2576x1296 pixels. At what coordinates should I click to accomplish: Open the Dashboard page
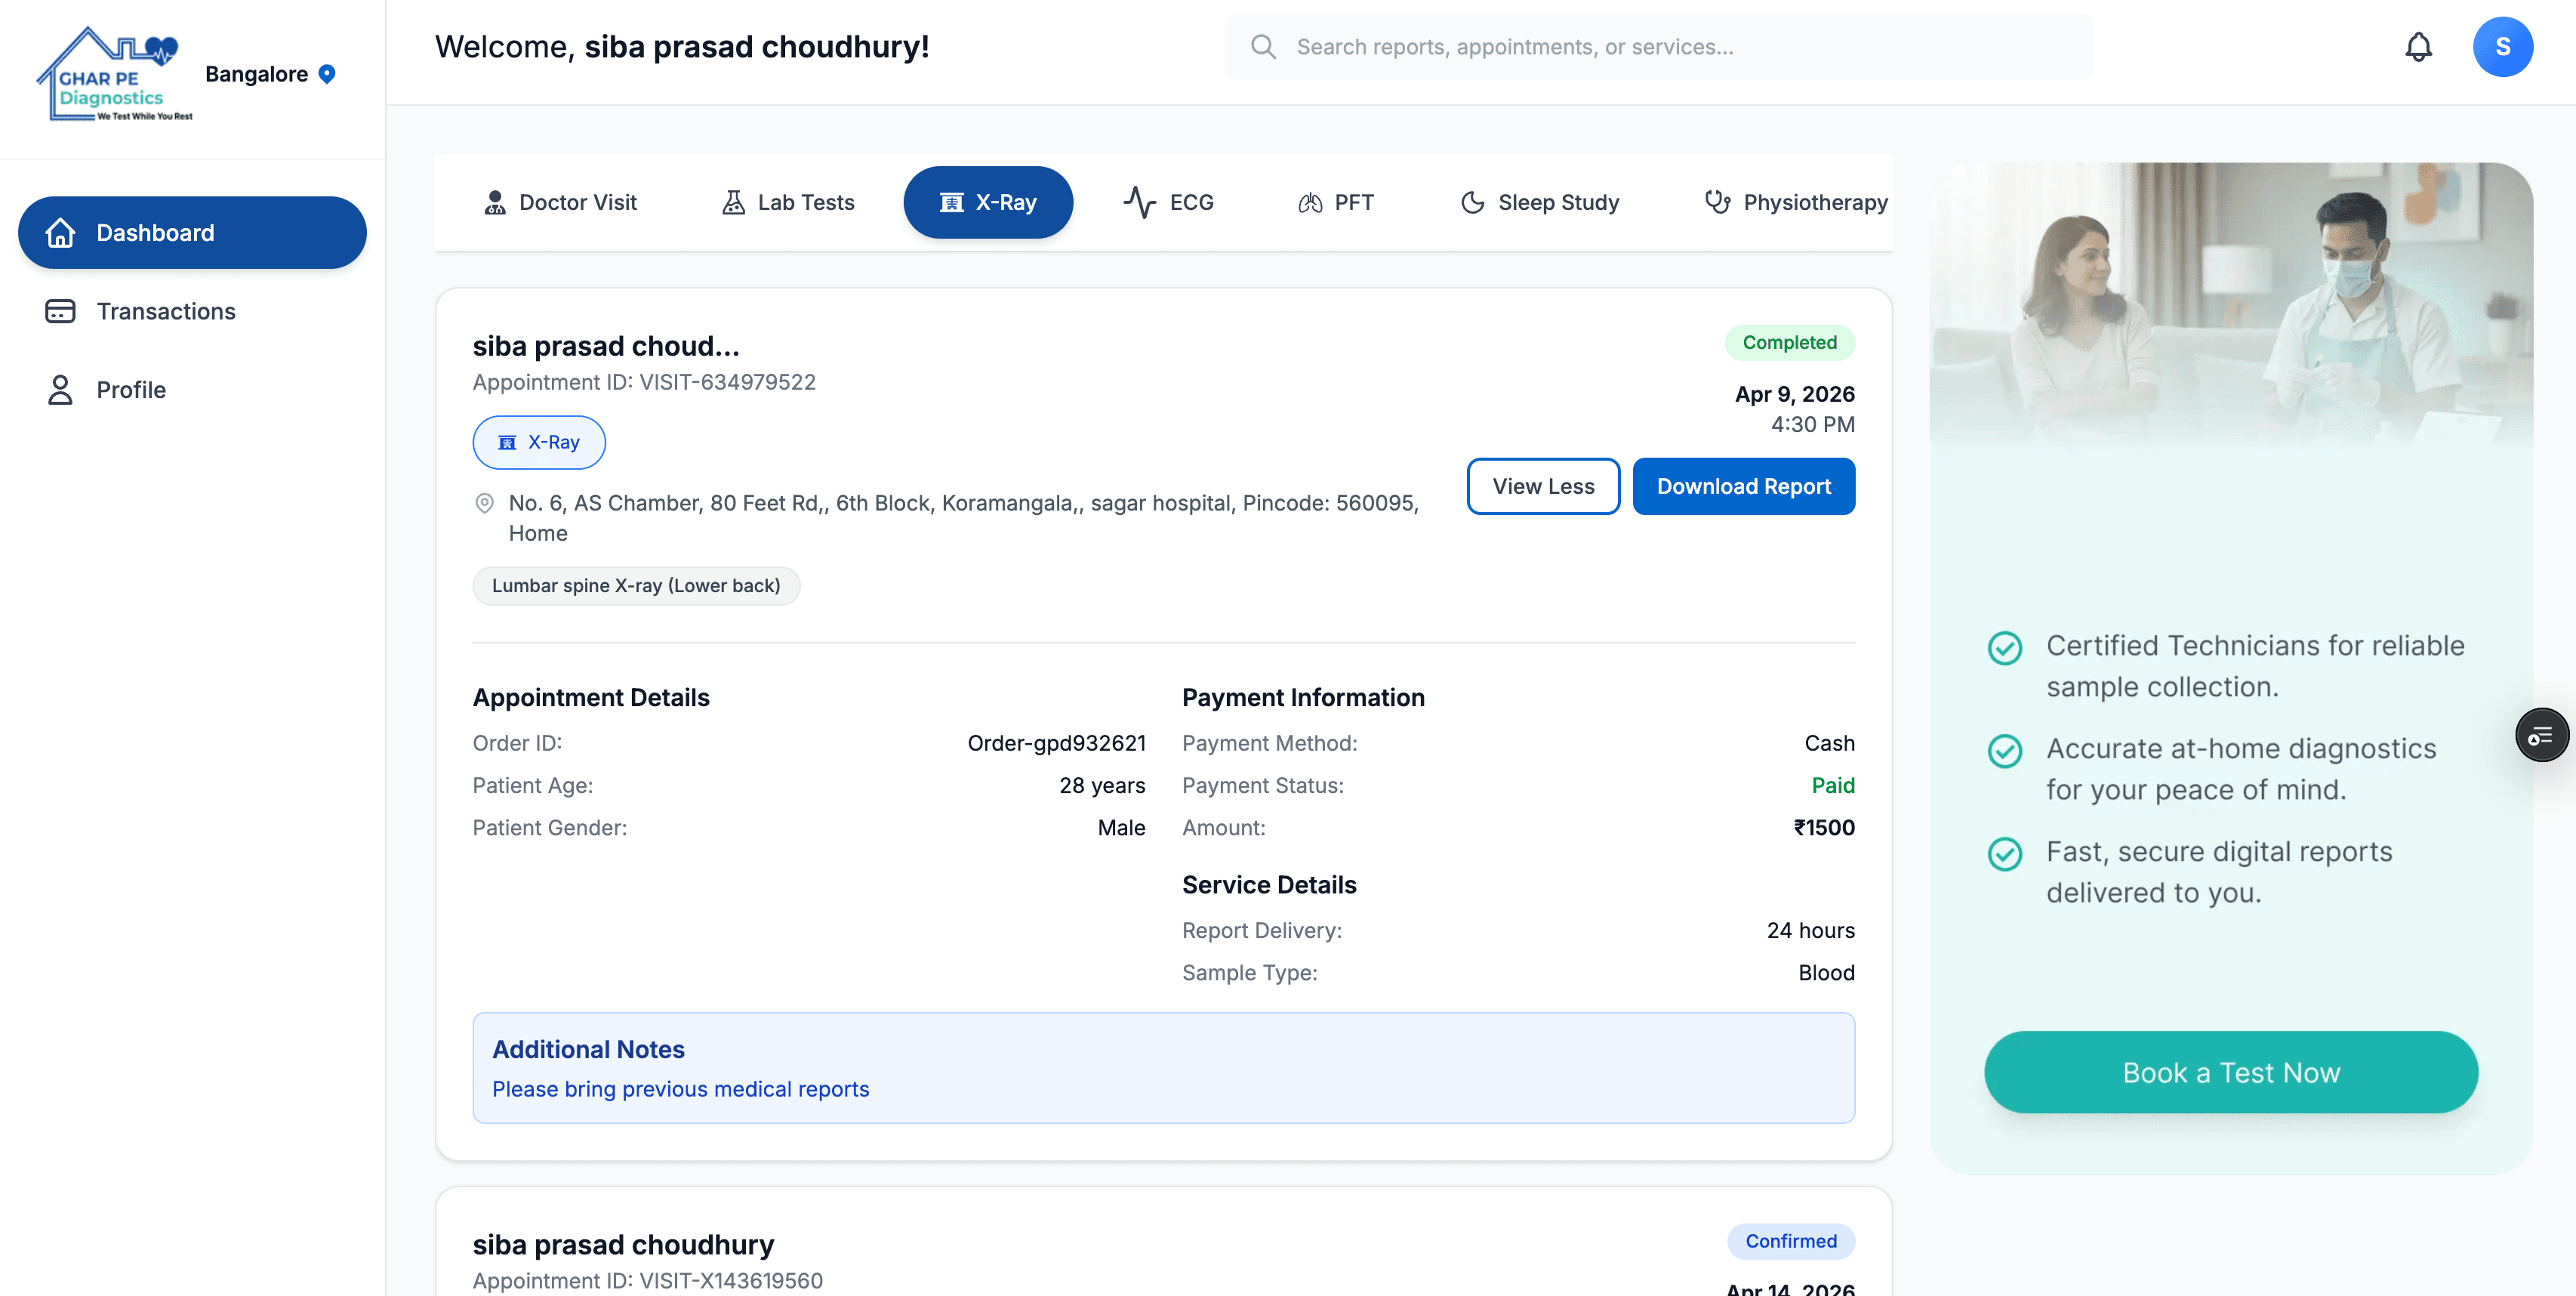pos(192,233)
